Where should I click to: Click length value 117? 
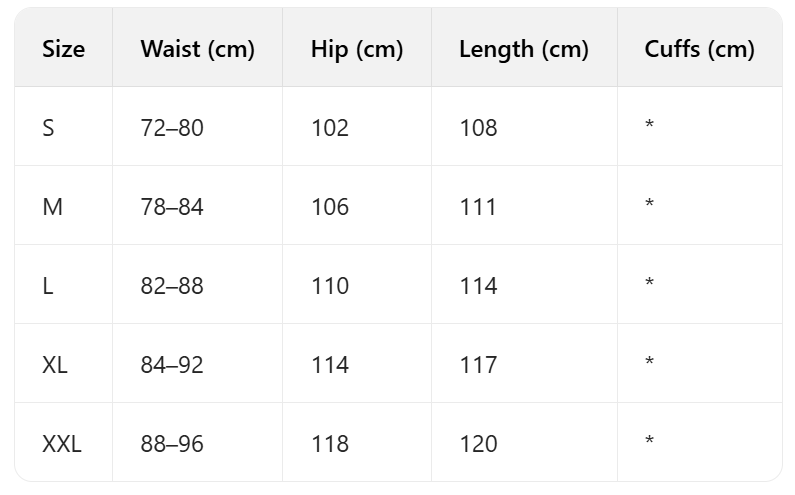pyautogui.click(x=478, y=365)
